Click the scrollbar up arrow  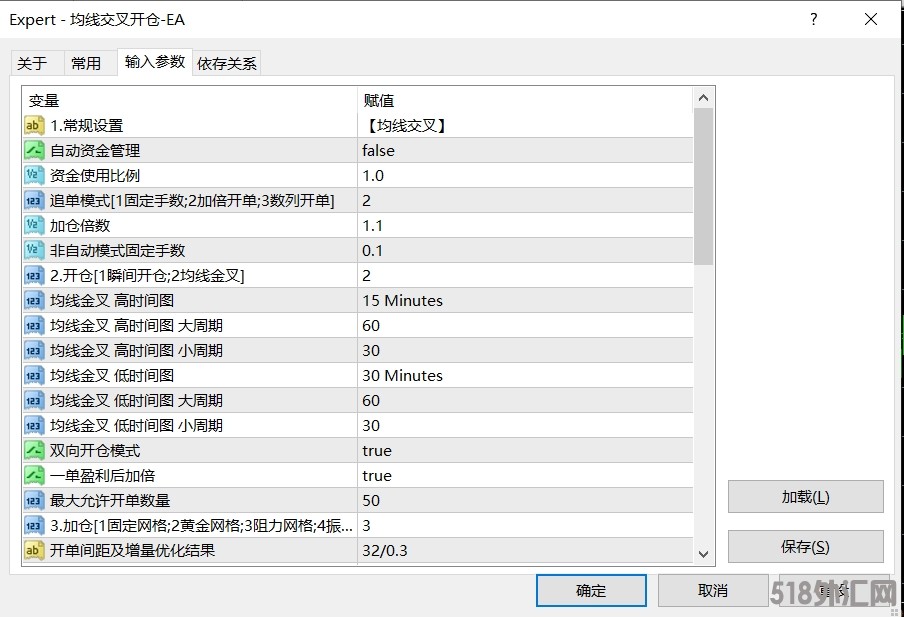coord(703,98)
